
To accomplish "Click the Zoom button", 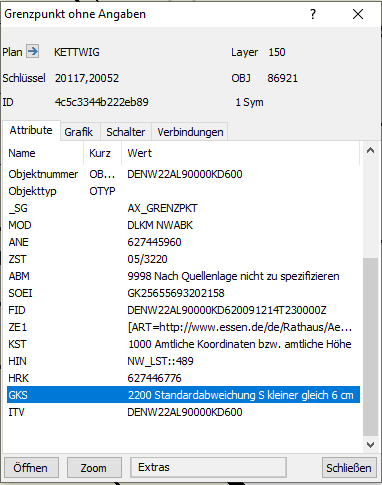I will (x=94, y=468).
